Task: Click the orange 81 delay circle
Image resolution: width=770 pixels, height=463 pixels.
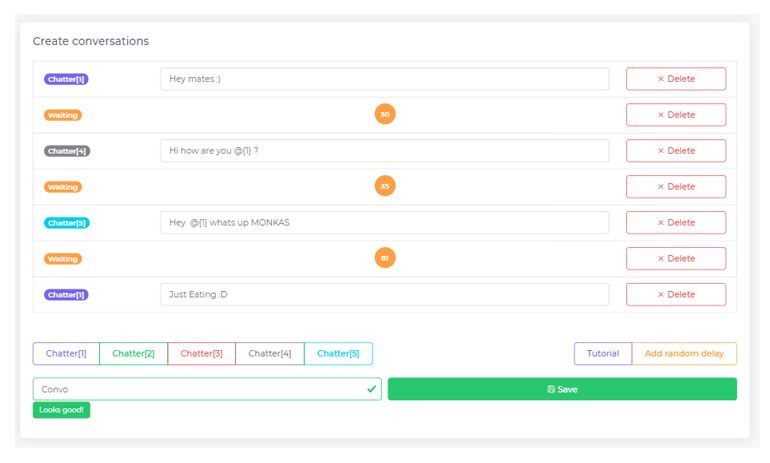Action: (x=385, y=258)
